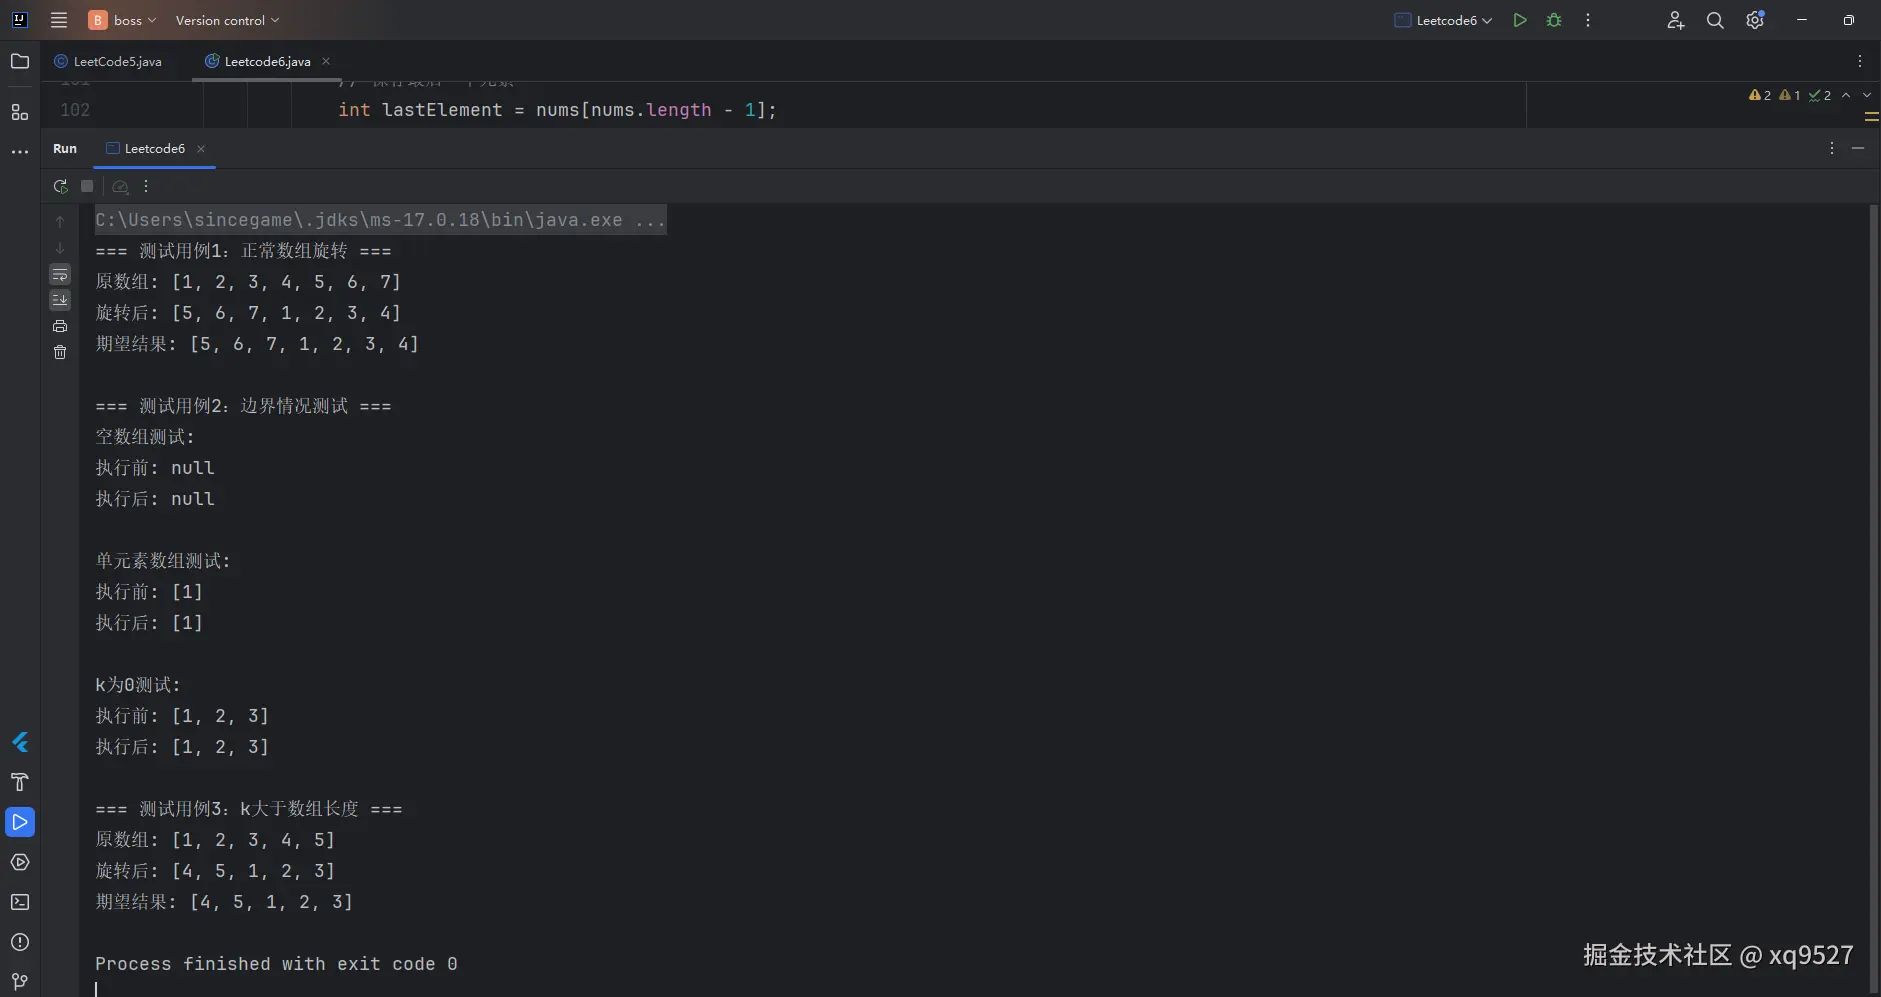
Task: Rerun Leetcode6 in the Run panel
Action: point(60,186)
